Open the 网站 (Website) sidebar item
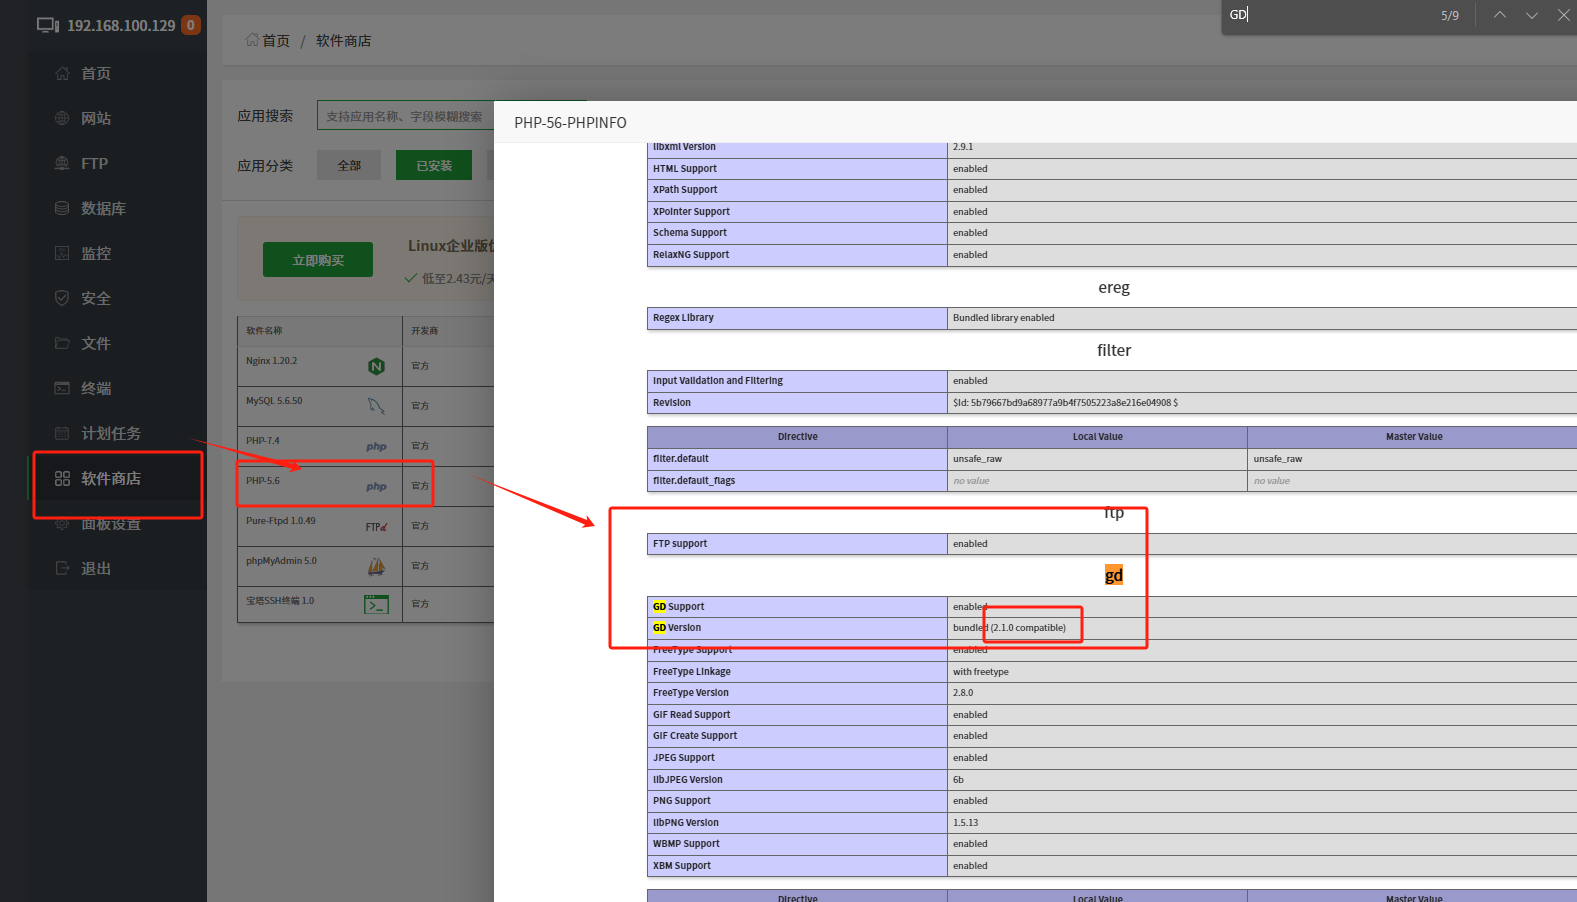 95,118
